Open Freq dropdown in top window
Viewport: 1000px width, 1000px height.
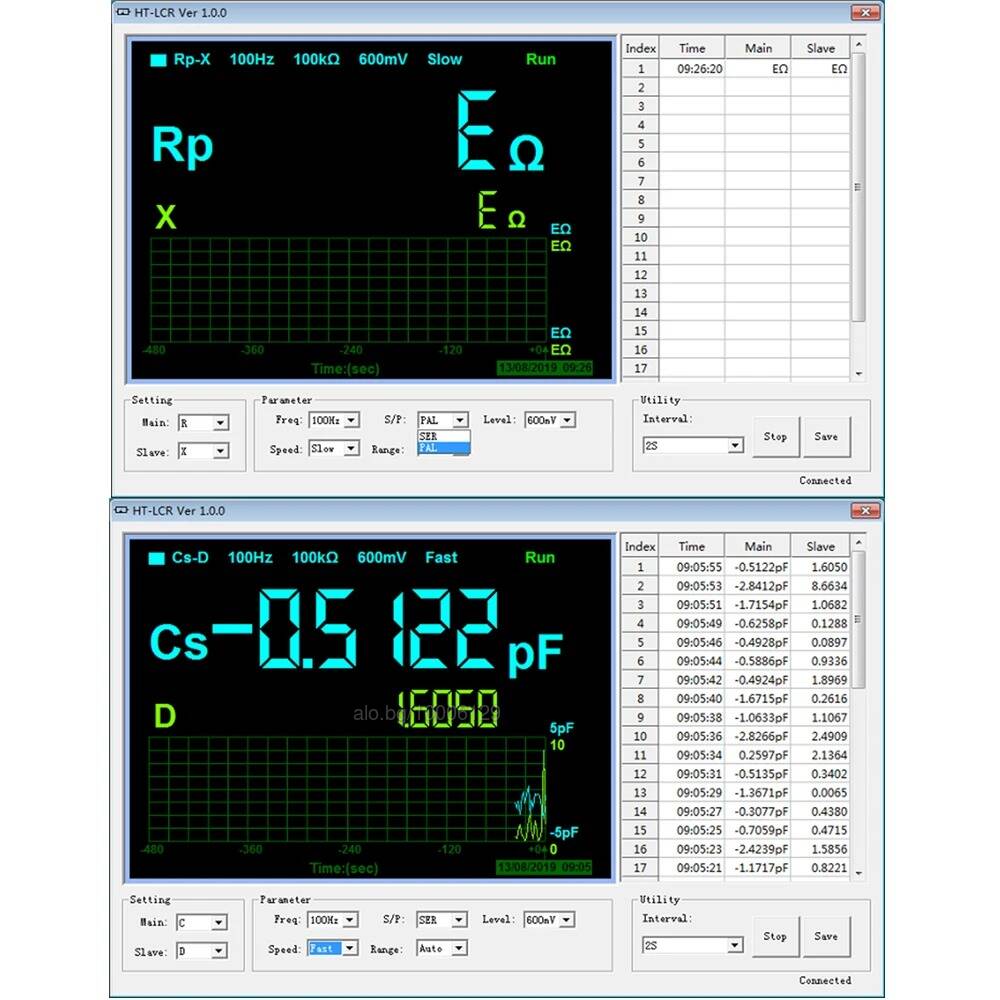tap(334, 420)
